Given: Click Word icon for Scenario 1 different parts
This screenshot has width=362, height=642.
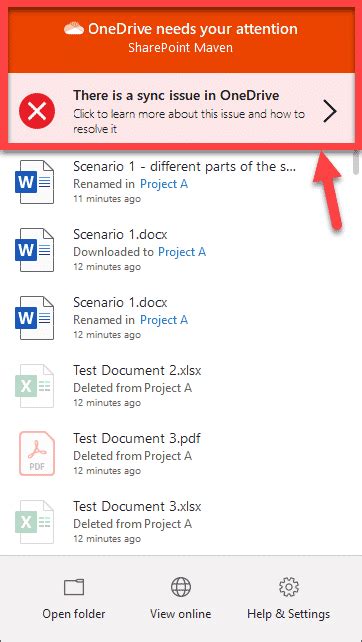Looking at the screenshot, I should coord(34,182).
